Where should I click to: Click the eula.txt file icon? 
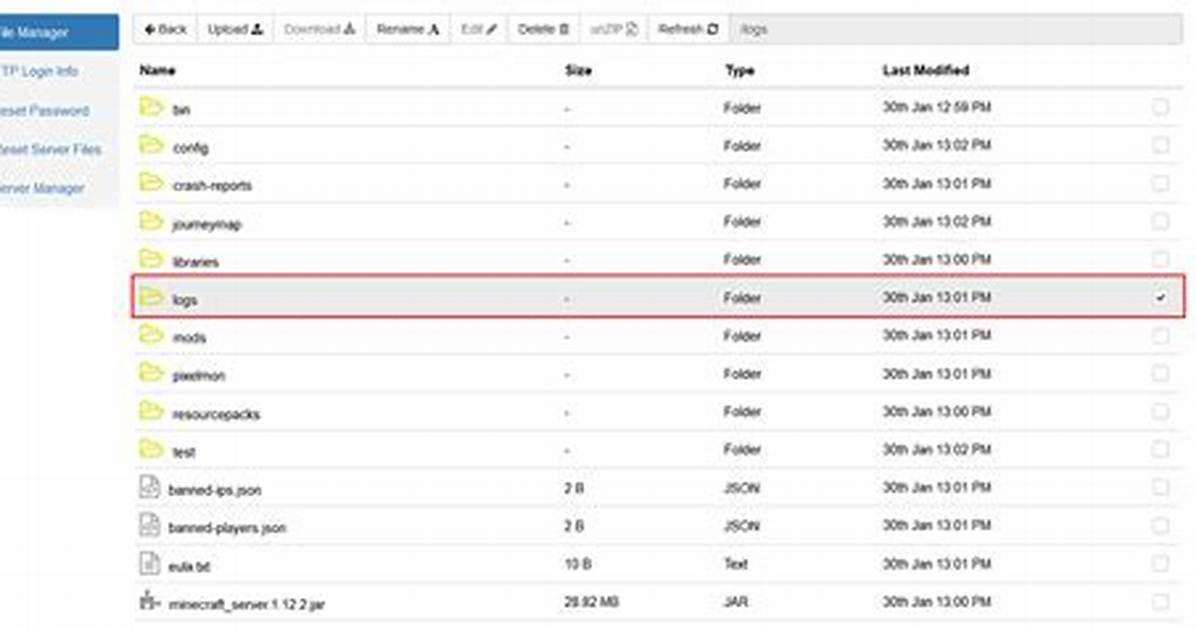150,563
